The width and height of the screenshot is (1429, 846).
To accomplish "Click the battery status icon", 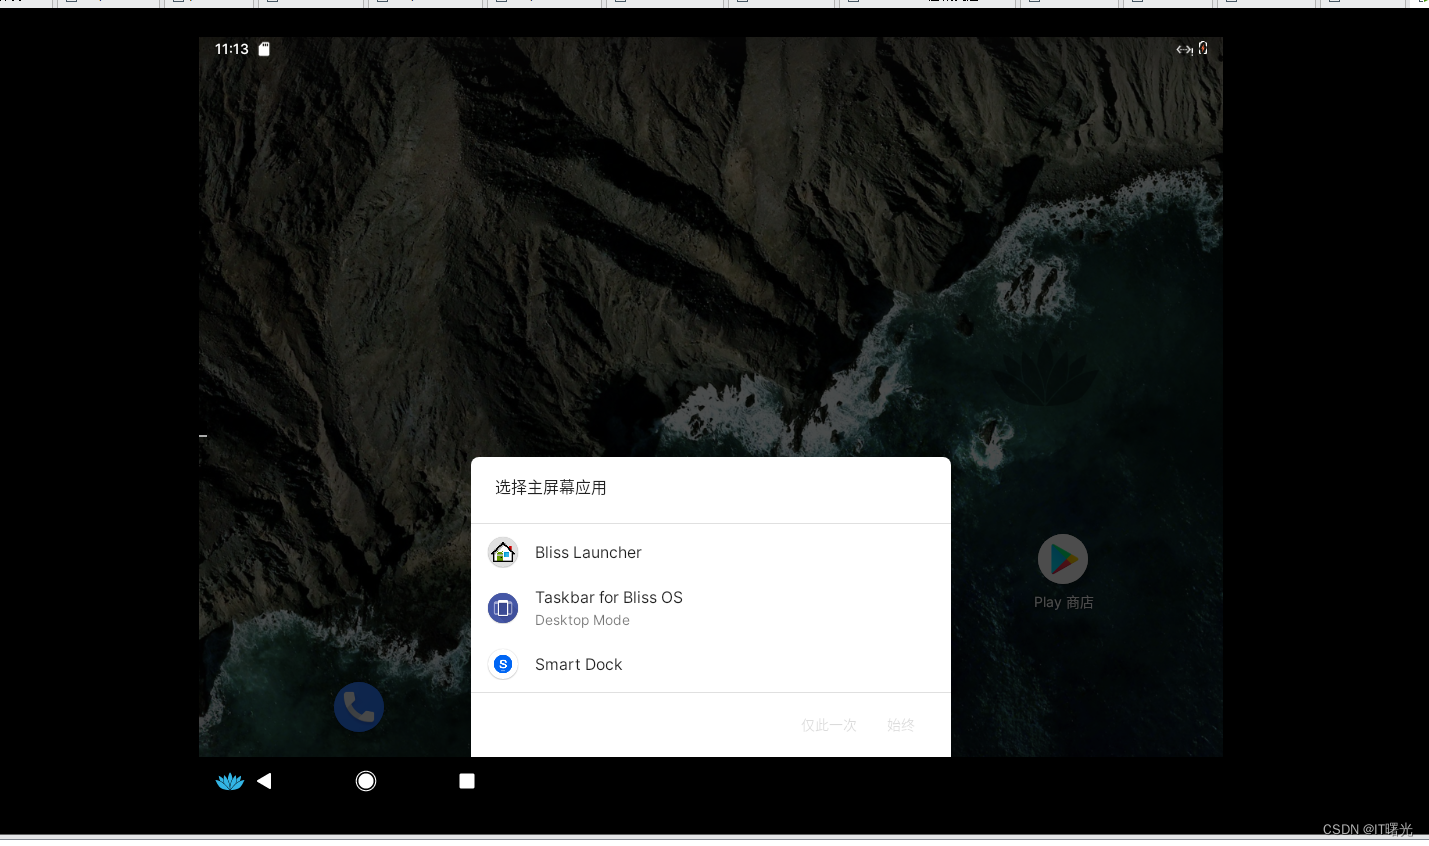I will tap(1203, 48).
